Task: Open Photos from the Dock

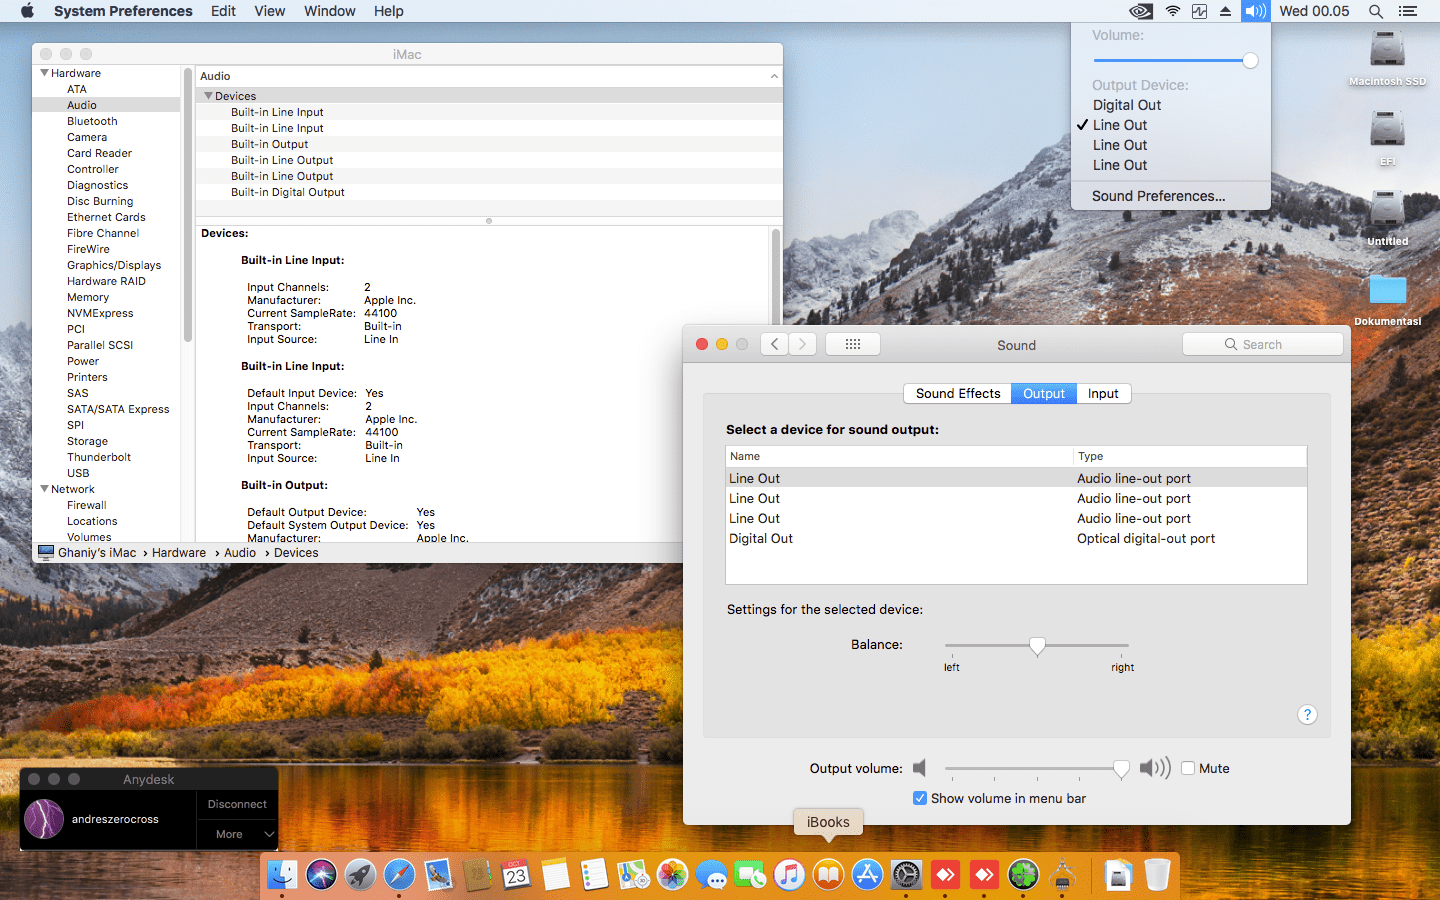Action: [671, 875]
